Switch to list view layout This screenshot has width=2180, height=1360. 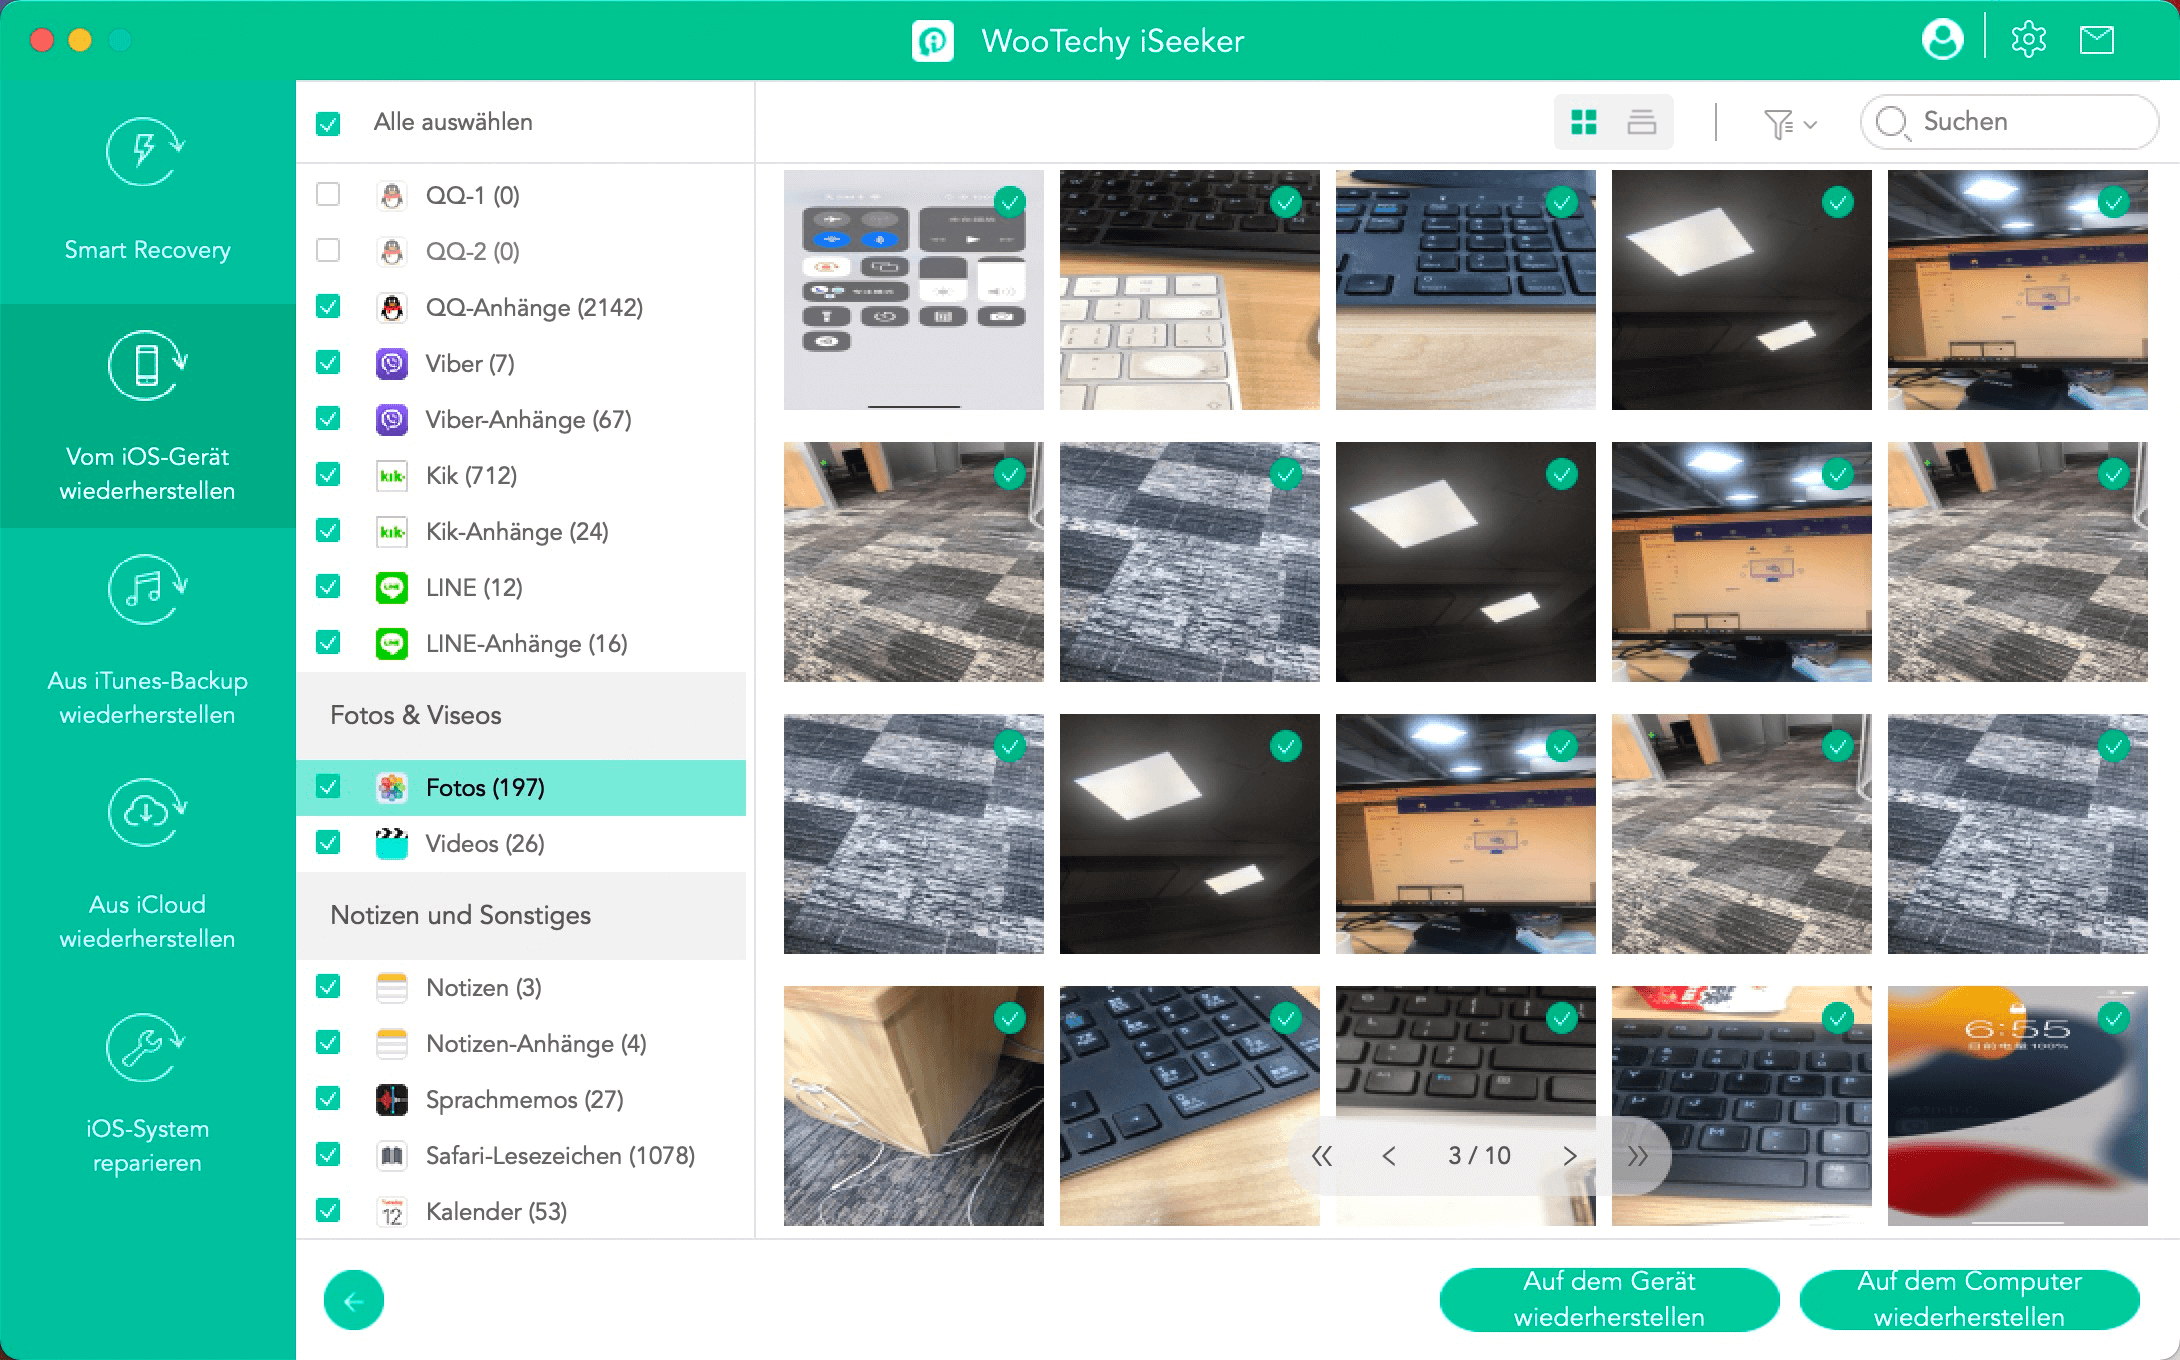pyautogui.click(x=1642, y=122)
